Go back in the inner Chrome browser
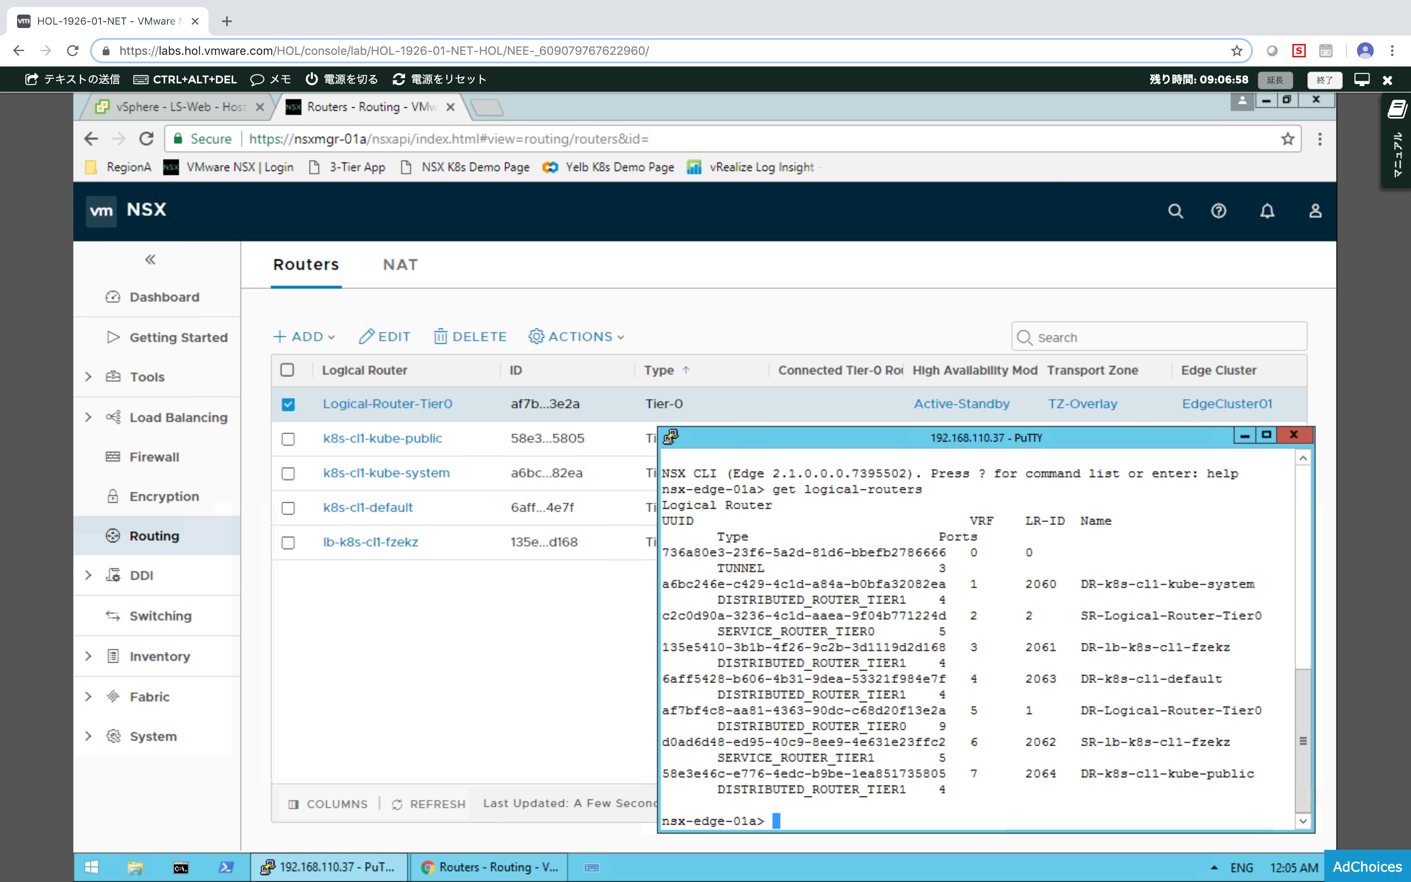 91,139
